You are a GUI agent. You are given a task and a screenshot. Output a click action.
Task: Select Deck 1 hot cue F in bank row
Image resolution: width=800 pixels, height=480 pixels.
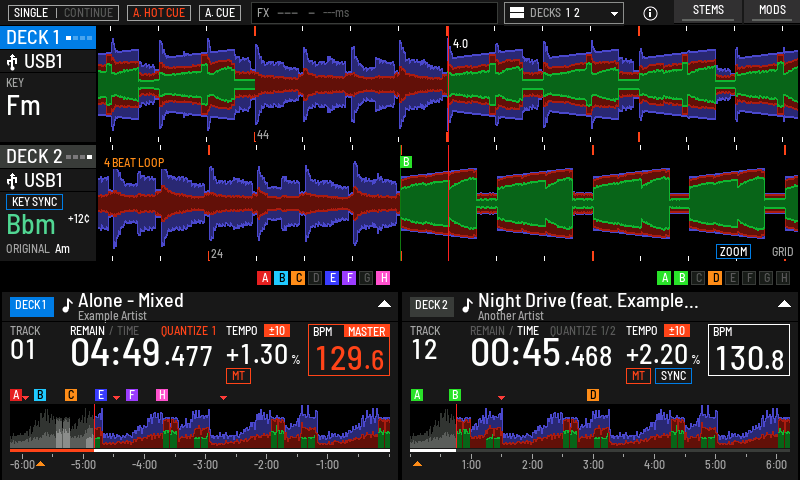pyautogui.click(x=349, y=278)
